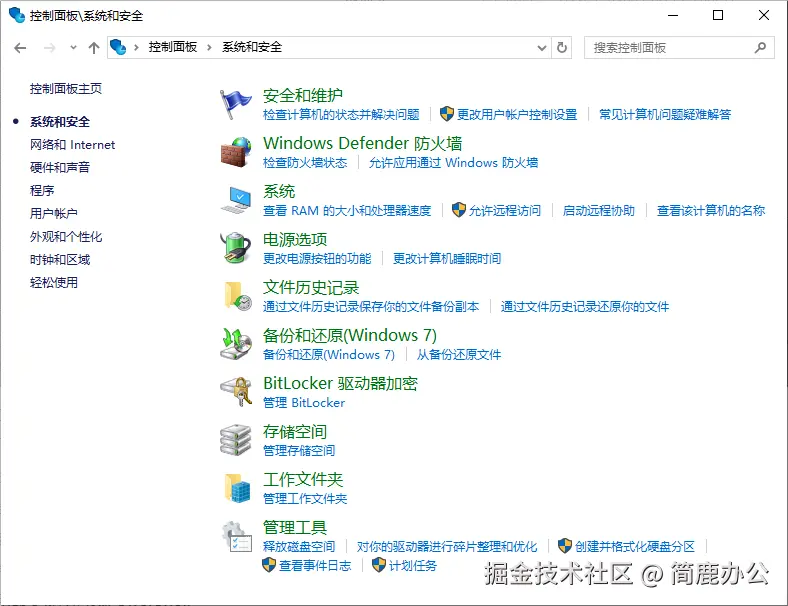Open 允许应用通过 Windows 防火墙 link

tap(453, 162)
